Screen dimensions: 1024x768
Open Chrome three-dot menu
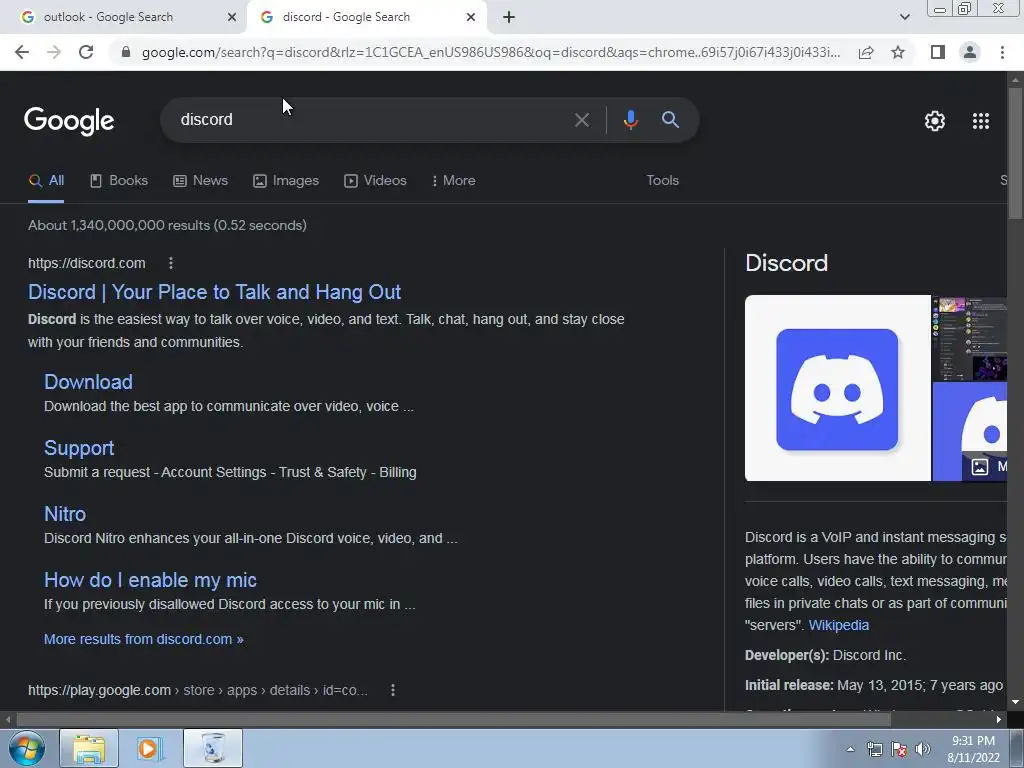(1002, 52)
